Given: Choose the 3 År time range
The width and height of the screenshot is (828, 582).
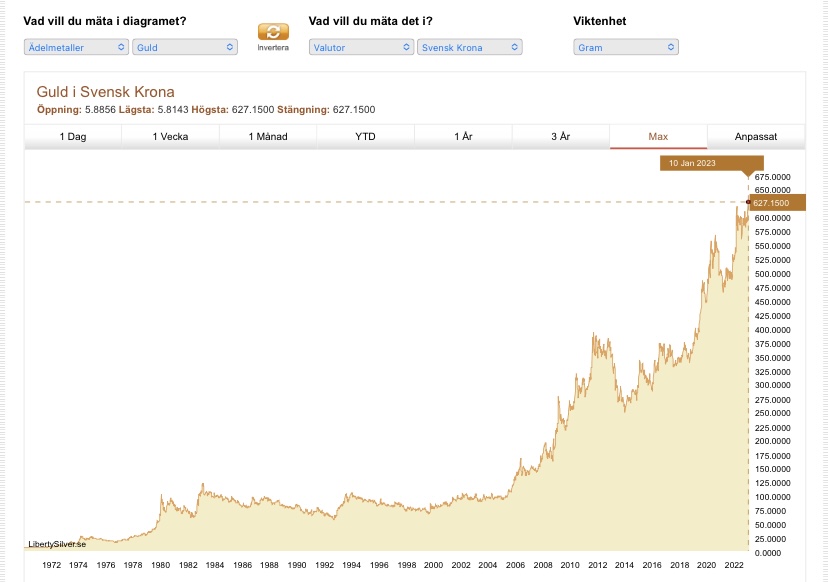Looking at the screenshot, I should click(x=560, y=136).
